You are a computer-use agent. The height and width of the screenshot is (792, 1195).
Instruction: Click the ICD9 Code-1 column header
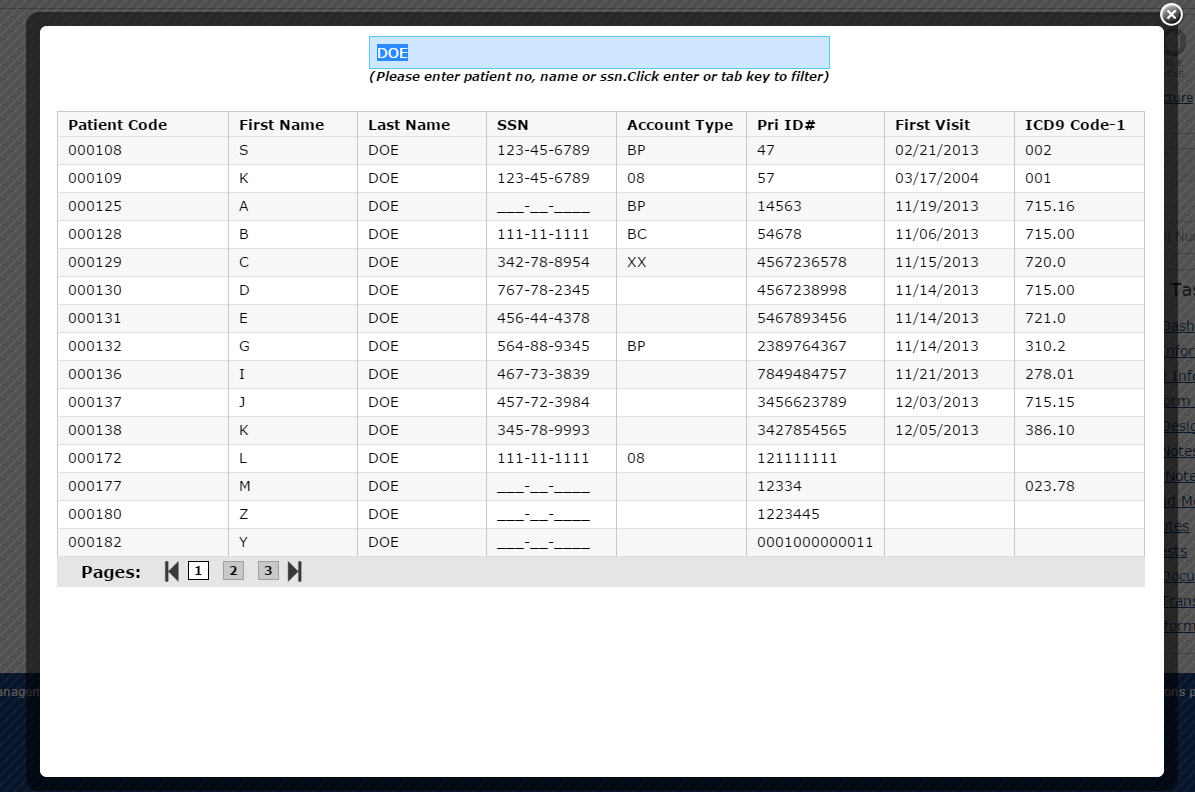[1074, 125]
